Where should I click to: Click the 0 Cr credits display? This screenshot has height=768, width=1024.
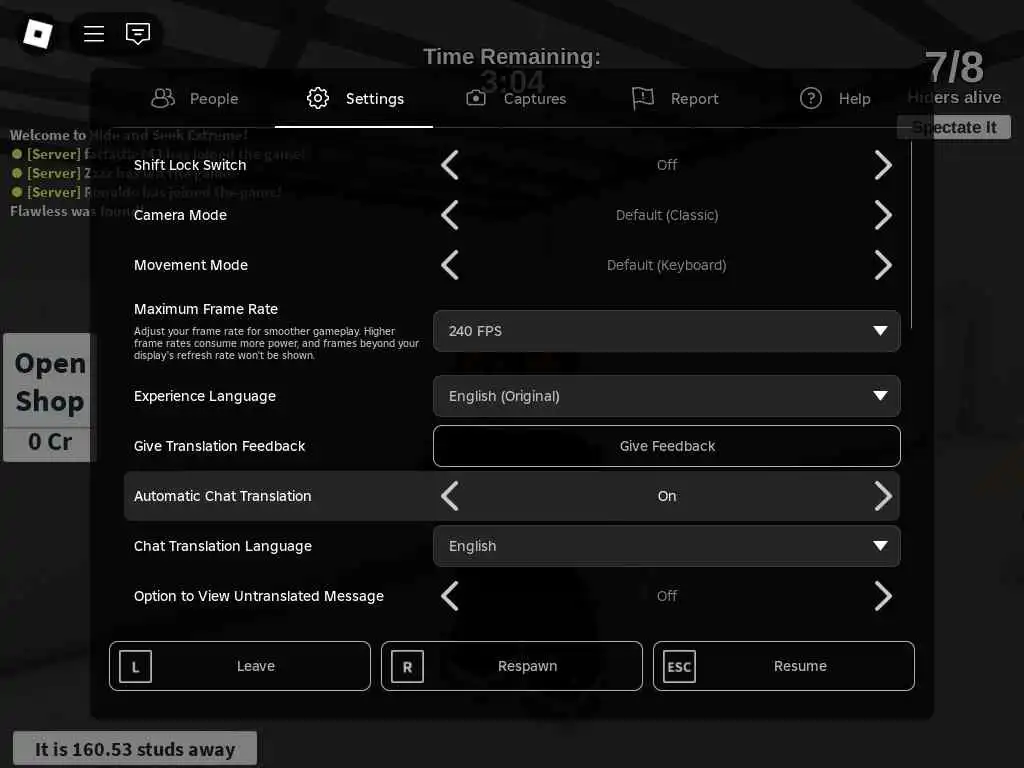pyautogui.click(x=50, y=442)
